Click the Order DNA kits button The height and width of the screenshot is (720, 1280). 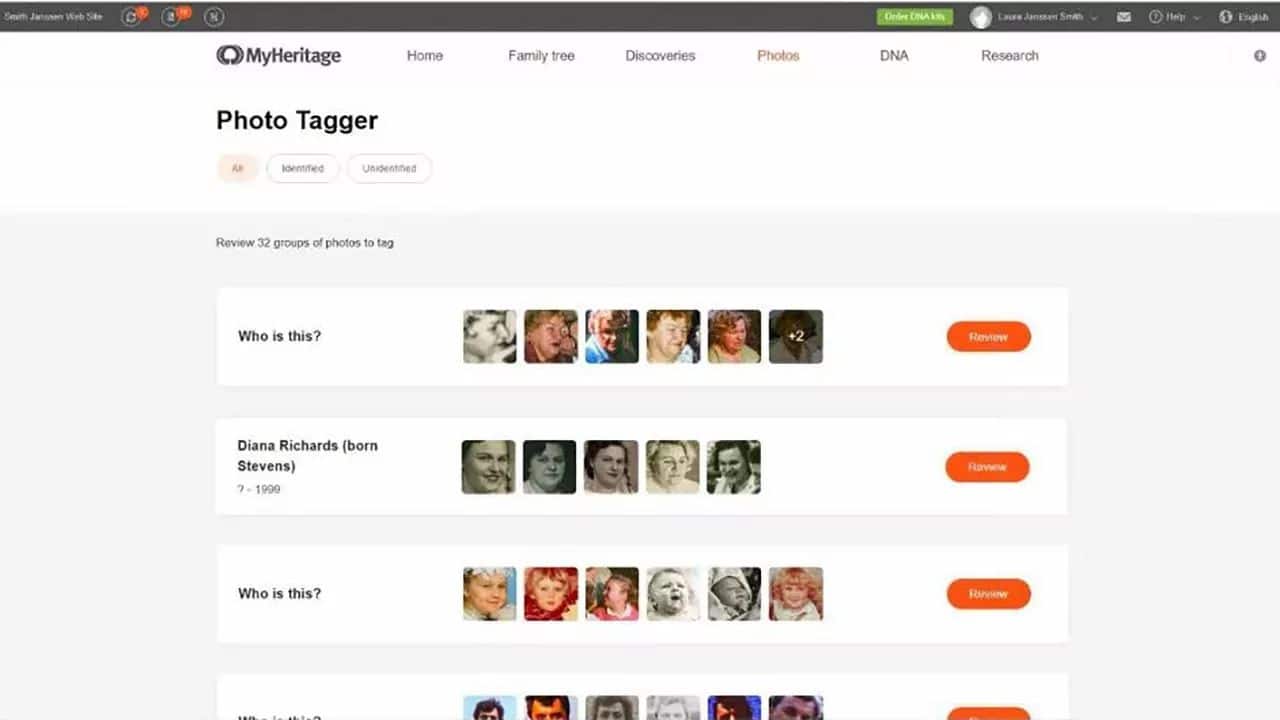pos(915,17)
